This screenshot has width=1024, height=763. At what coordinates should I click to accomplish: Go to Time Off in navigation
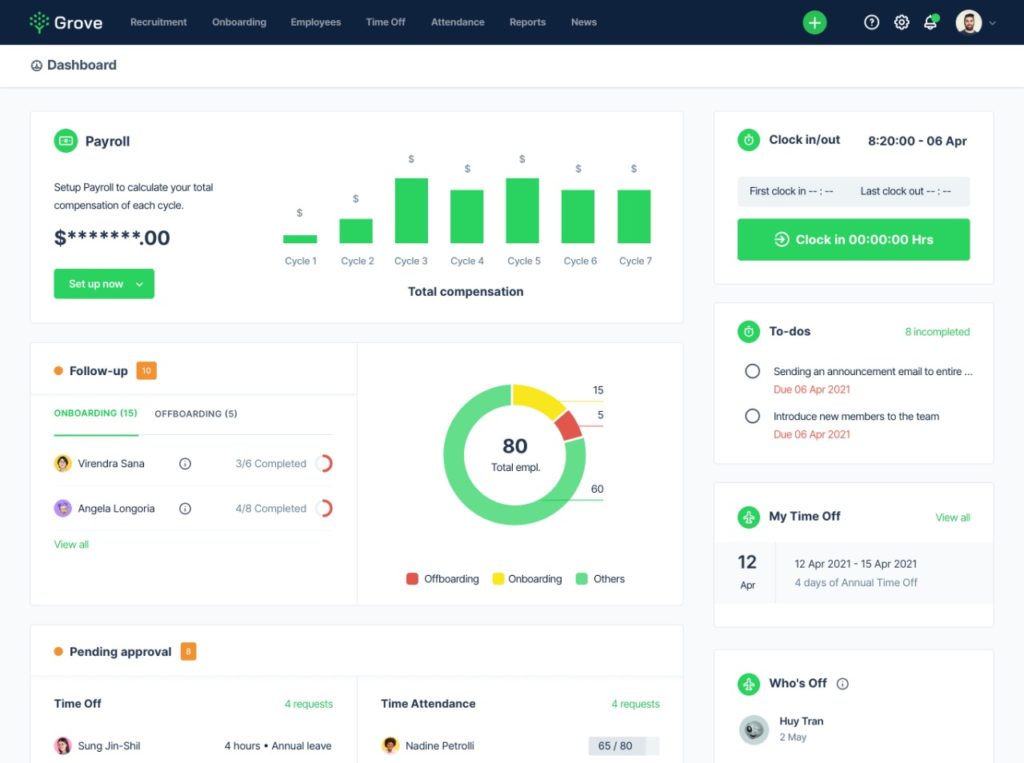click(385, 22)
